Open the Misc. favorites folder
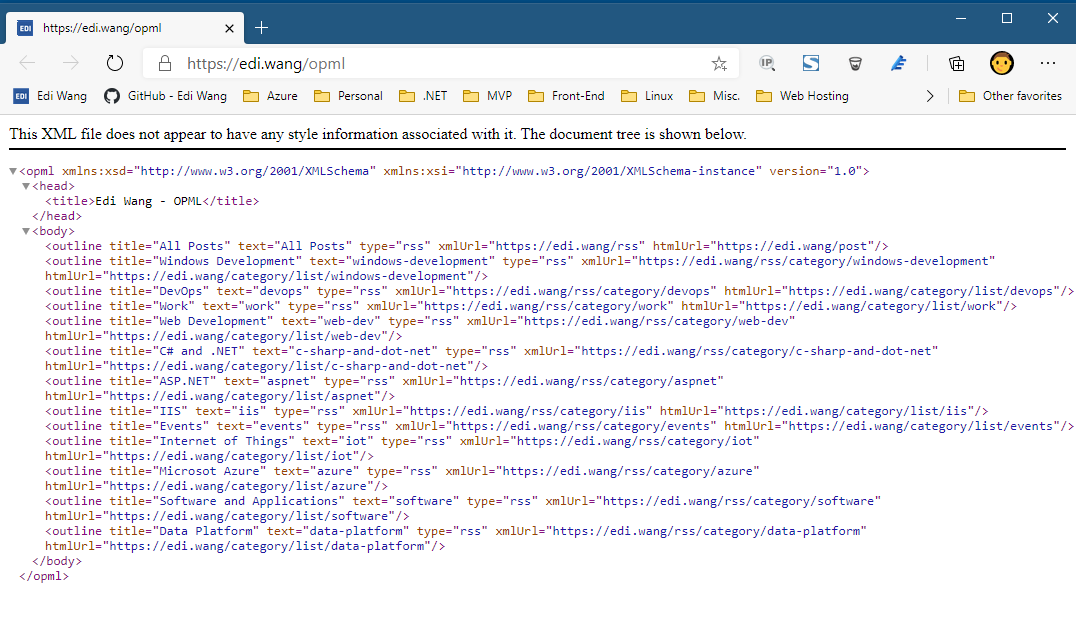 pyautogui.click(x=714, y=96)
